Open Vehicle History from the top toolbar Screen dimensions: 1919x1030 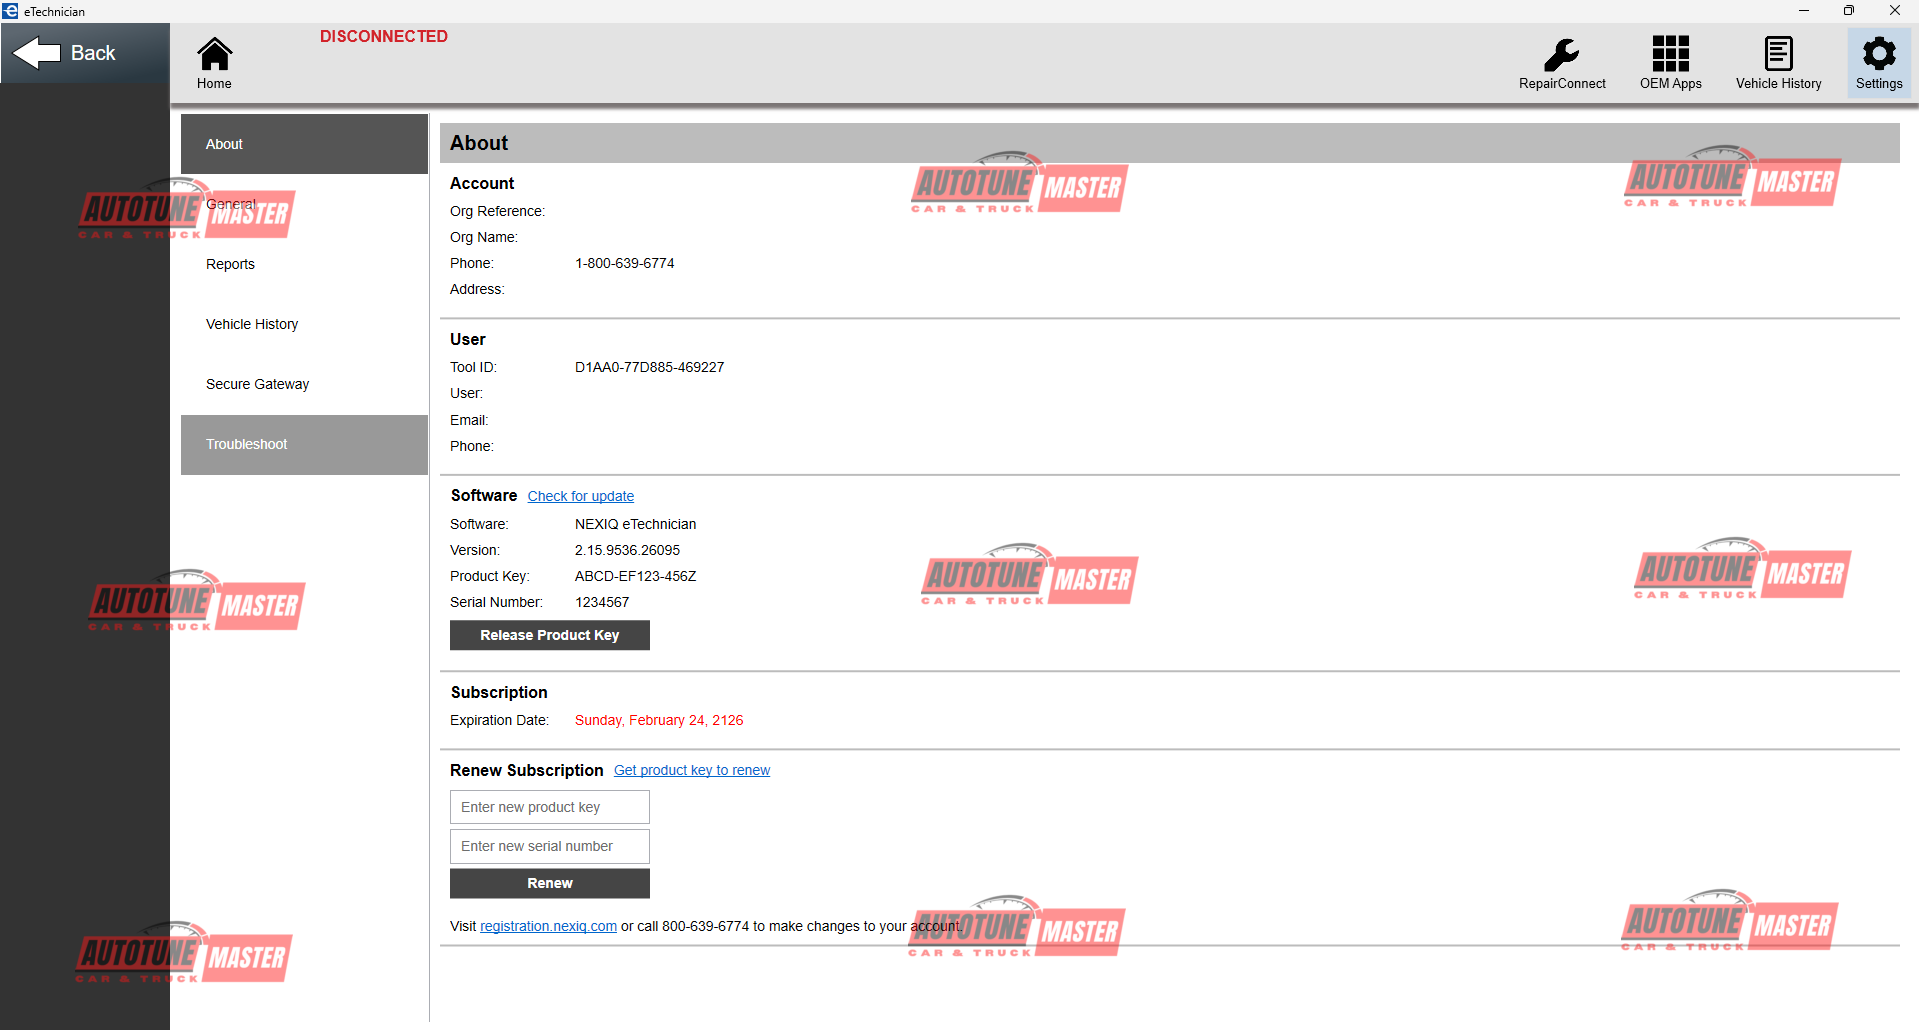click(1778, 64)
